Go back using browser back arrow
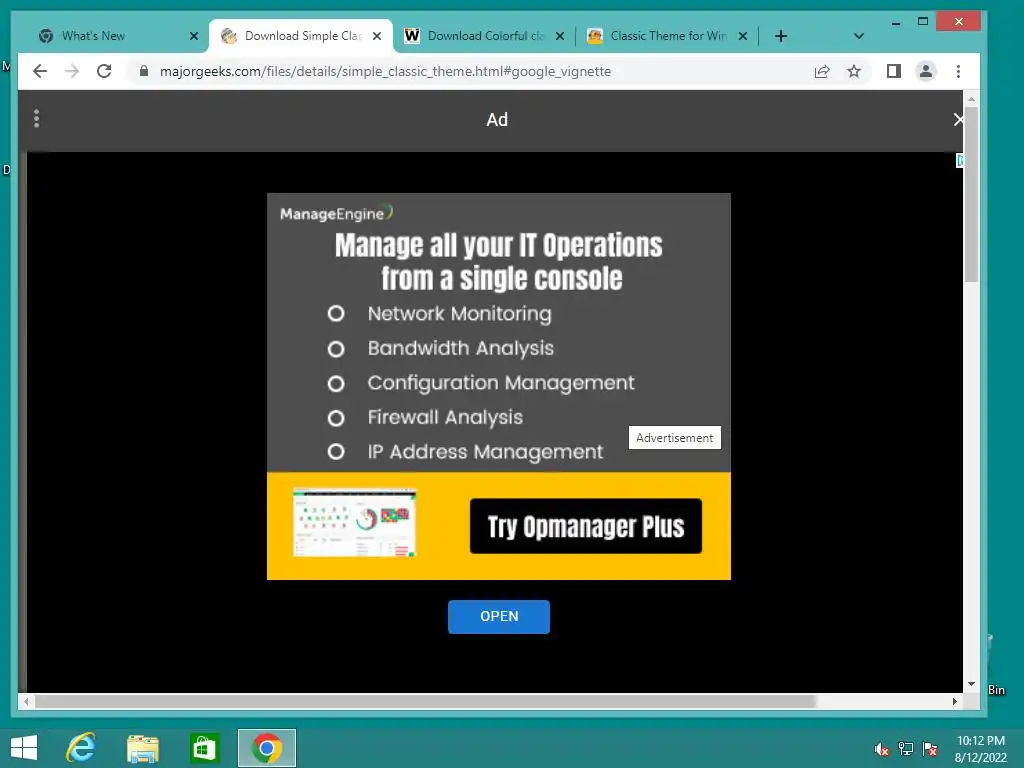The width and height of the screenshot is (1024, 768). point(40,71)
